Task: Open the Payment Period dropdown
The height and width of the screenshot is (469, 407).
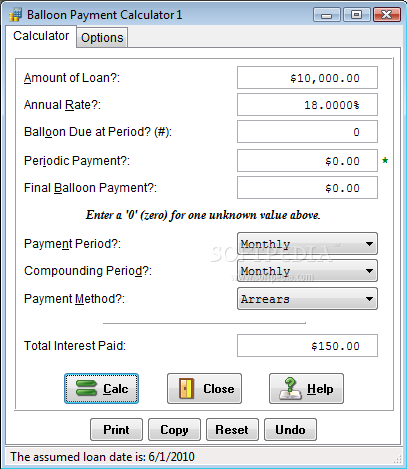Action: click(x=307, y=244)
